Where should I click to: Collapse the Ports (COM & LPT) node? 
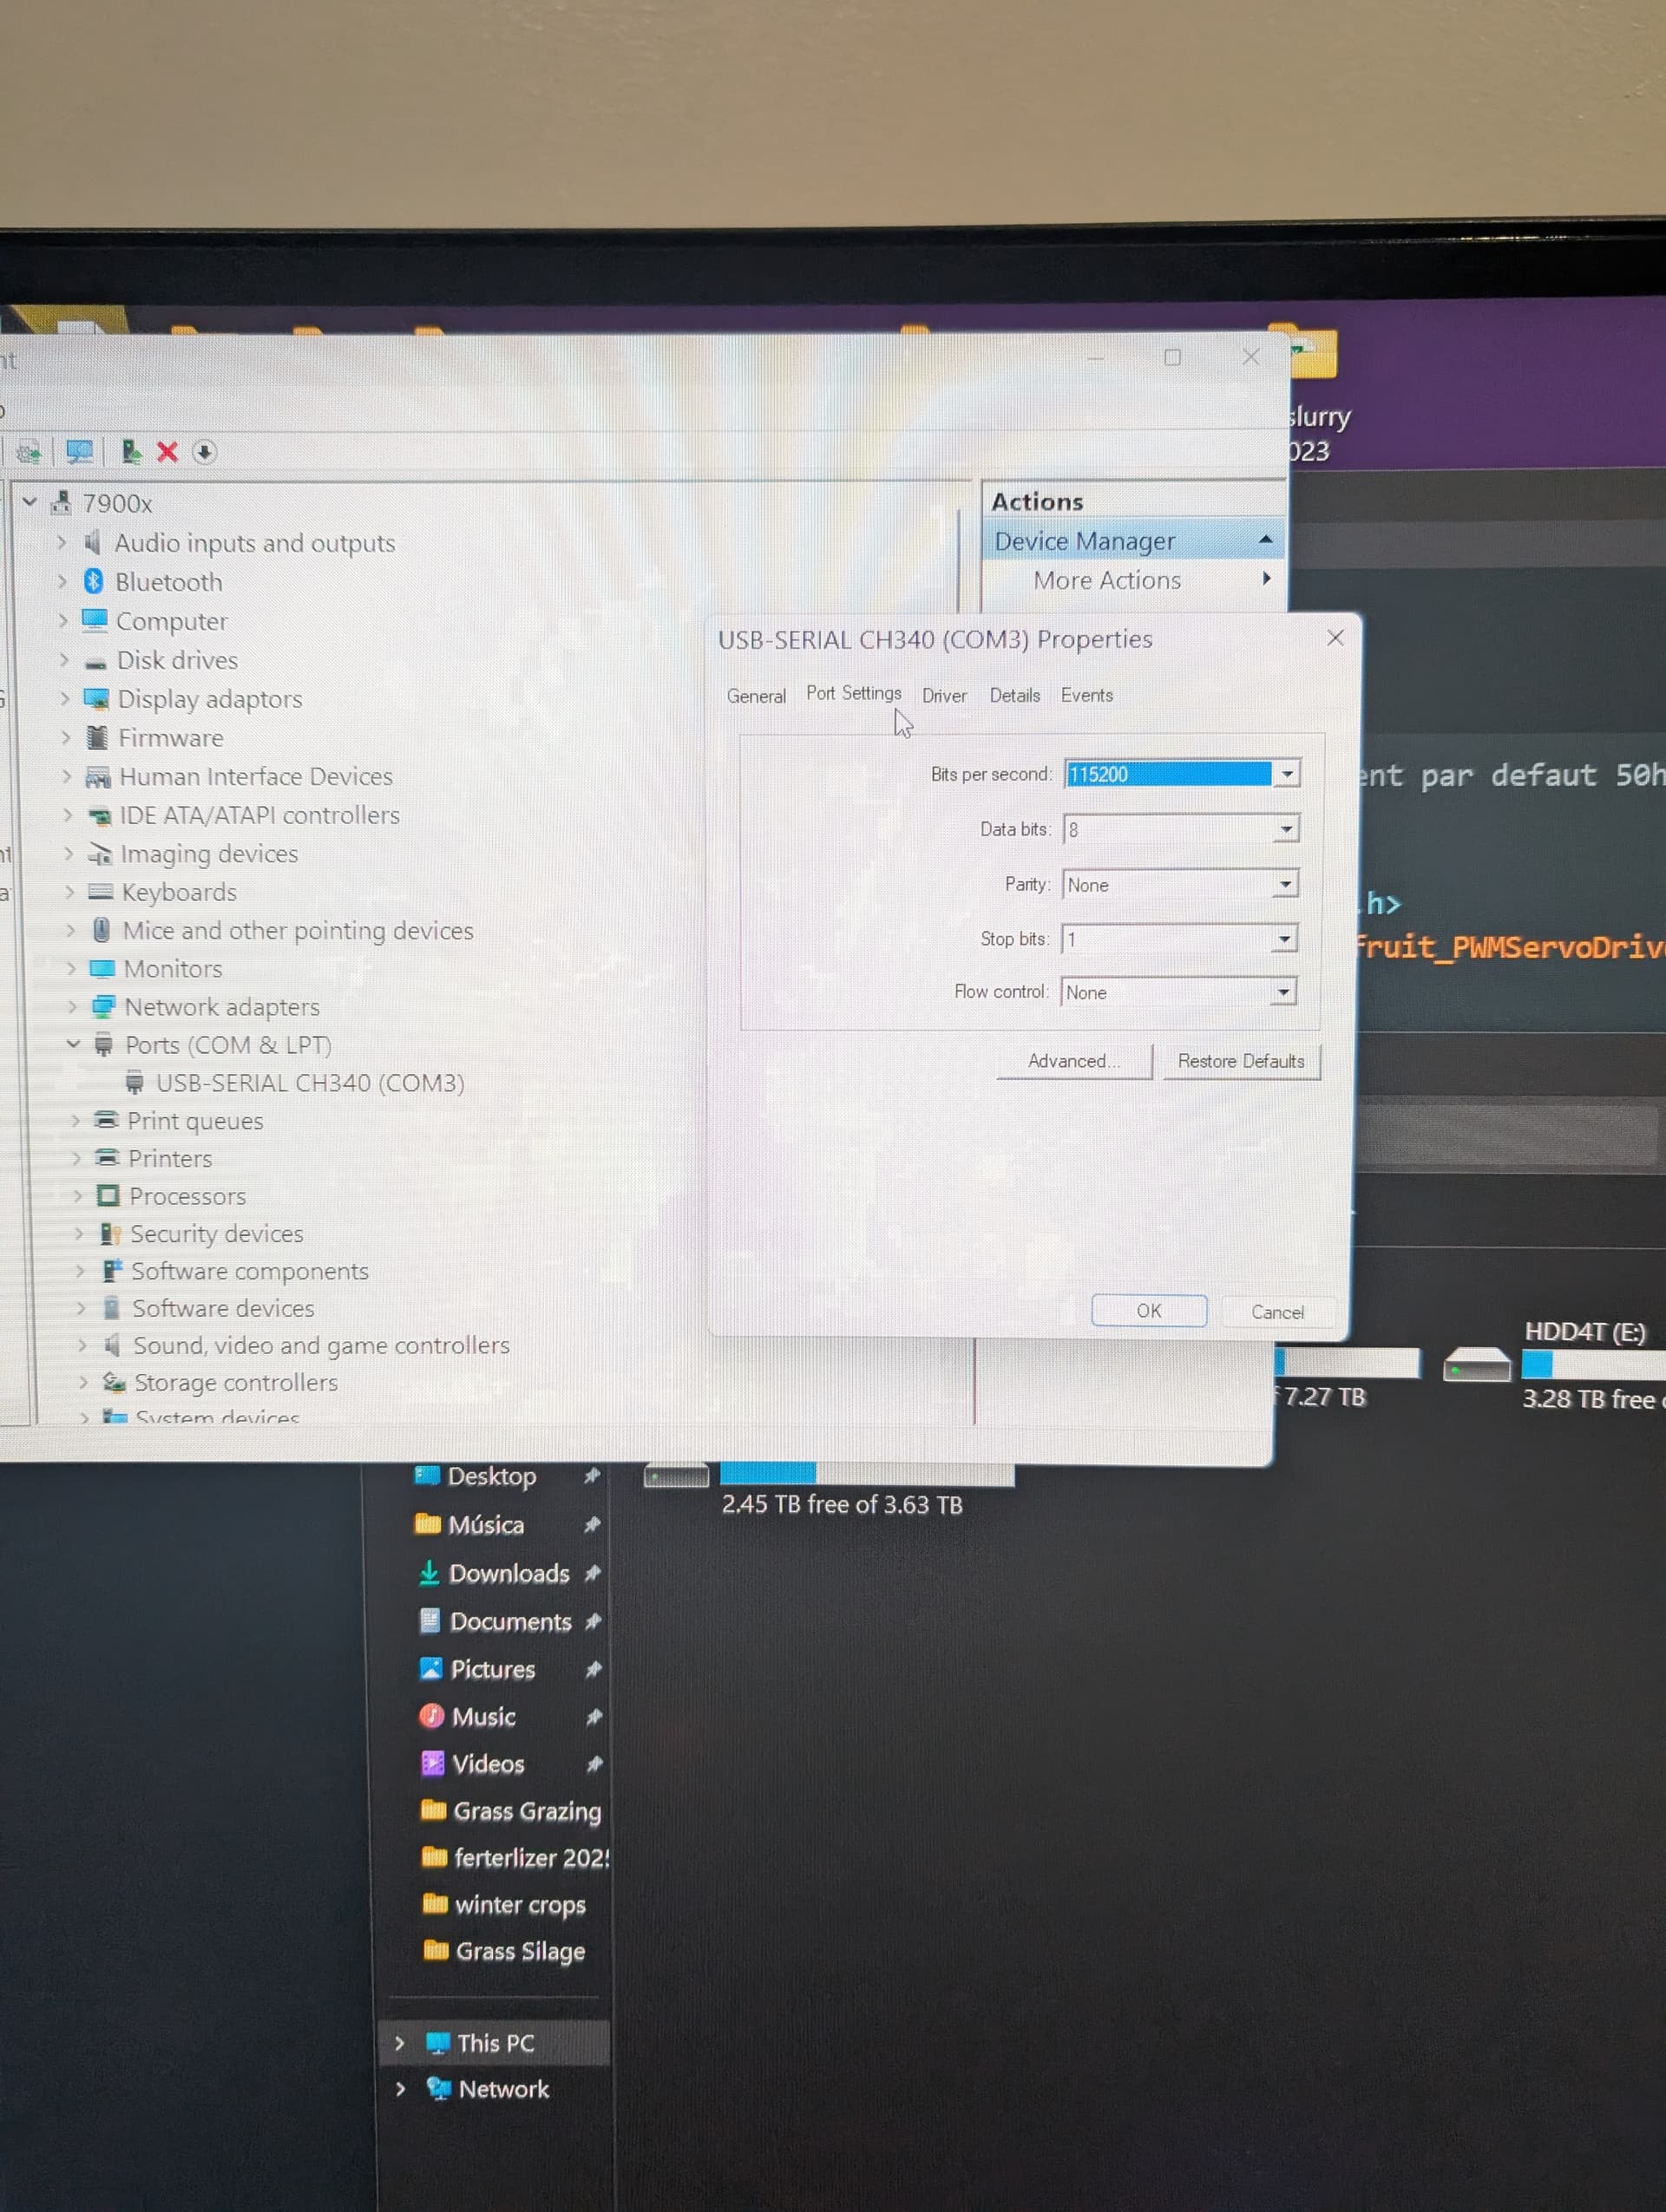(x=73, y=1044)
